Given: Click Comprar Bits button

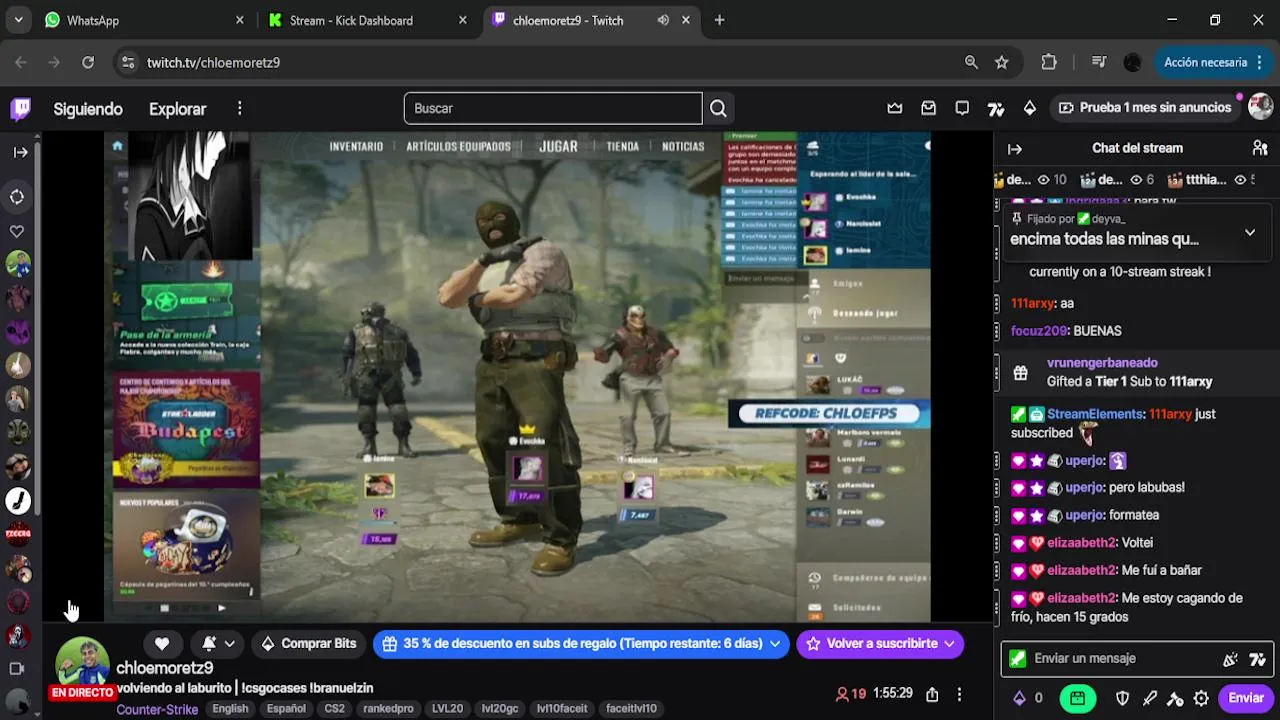Looking at the screenshot, I should point(308,644).
